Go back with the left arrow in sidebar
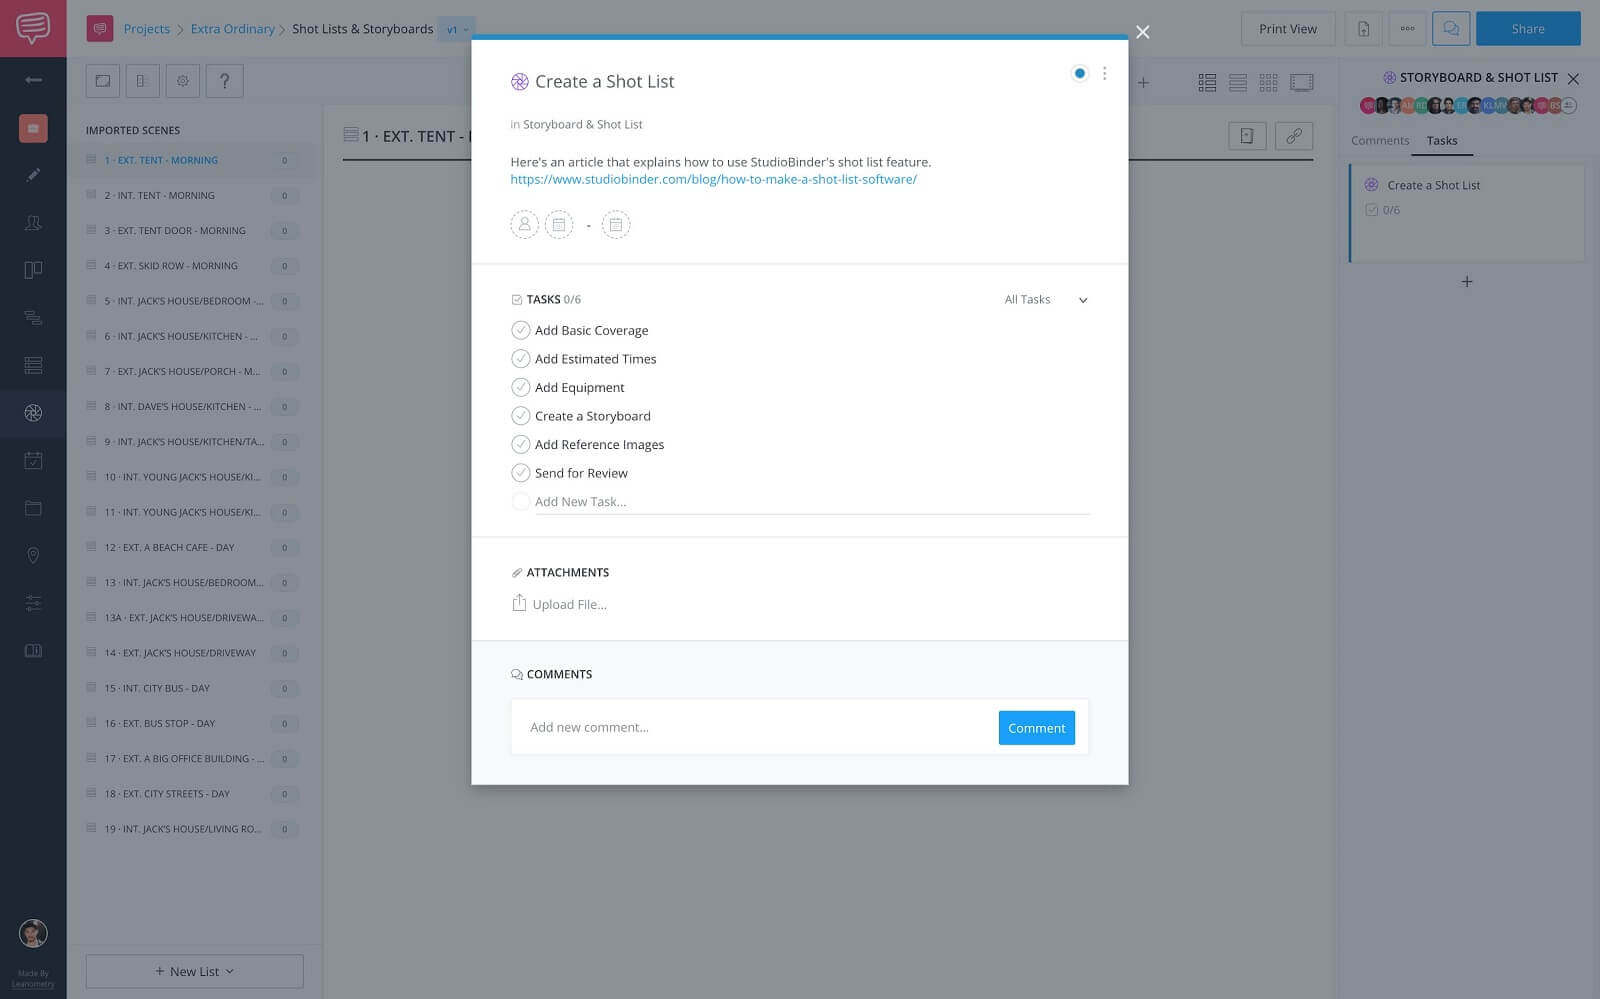The height and width of the screenshot is (999, 1600). click(33, 79)
